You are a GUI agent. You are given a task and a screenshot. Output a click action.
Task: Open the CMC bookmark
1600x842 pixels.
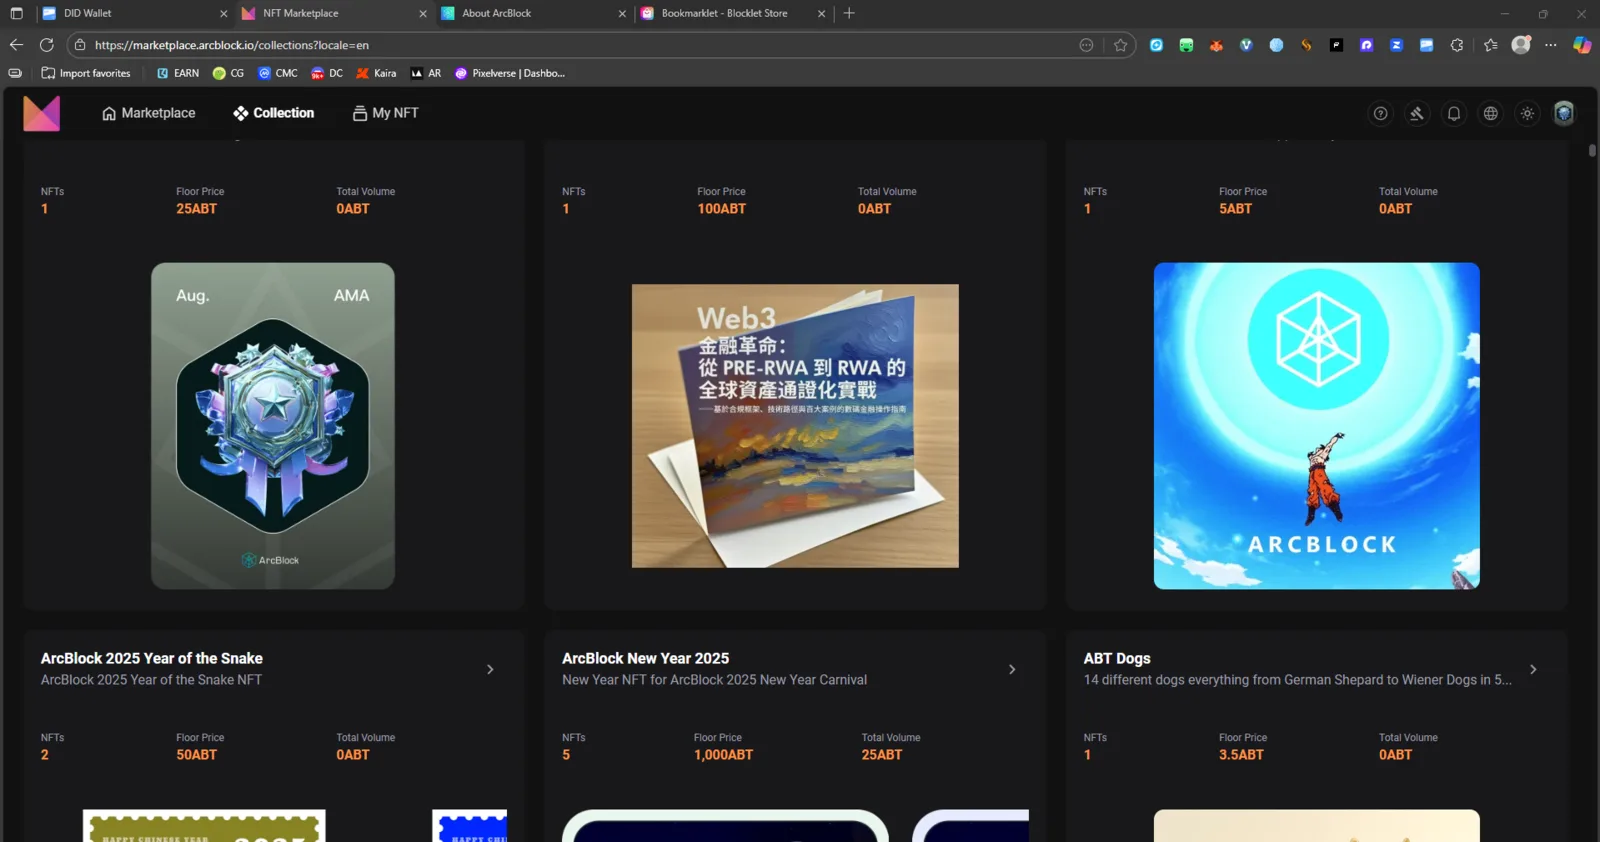tap(278, 73)
